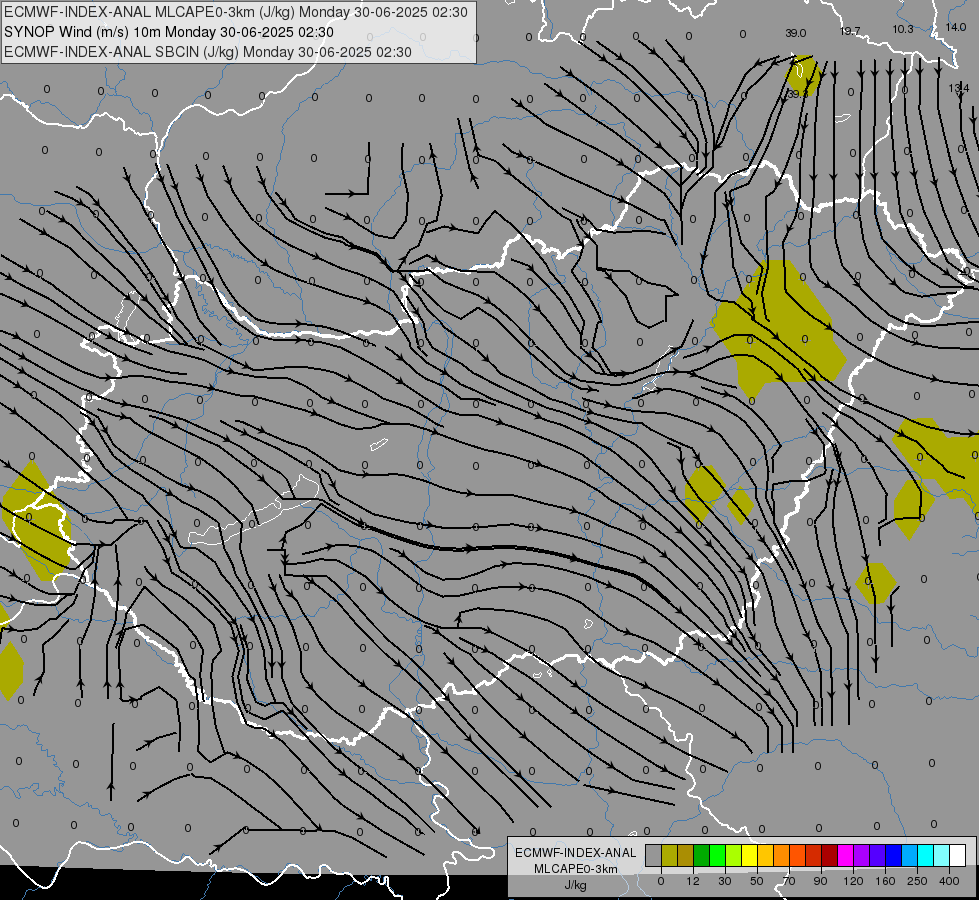Click the 250 tick label on the color scale
This screenshot has height=900, width=979.
(917, 881)
